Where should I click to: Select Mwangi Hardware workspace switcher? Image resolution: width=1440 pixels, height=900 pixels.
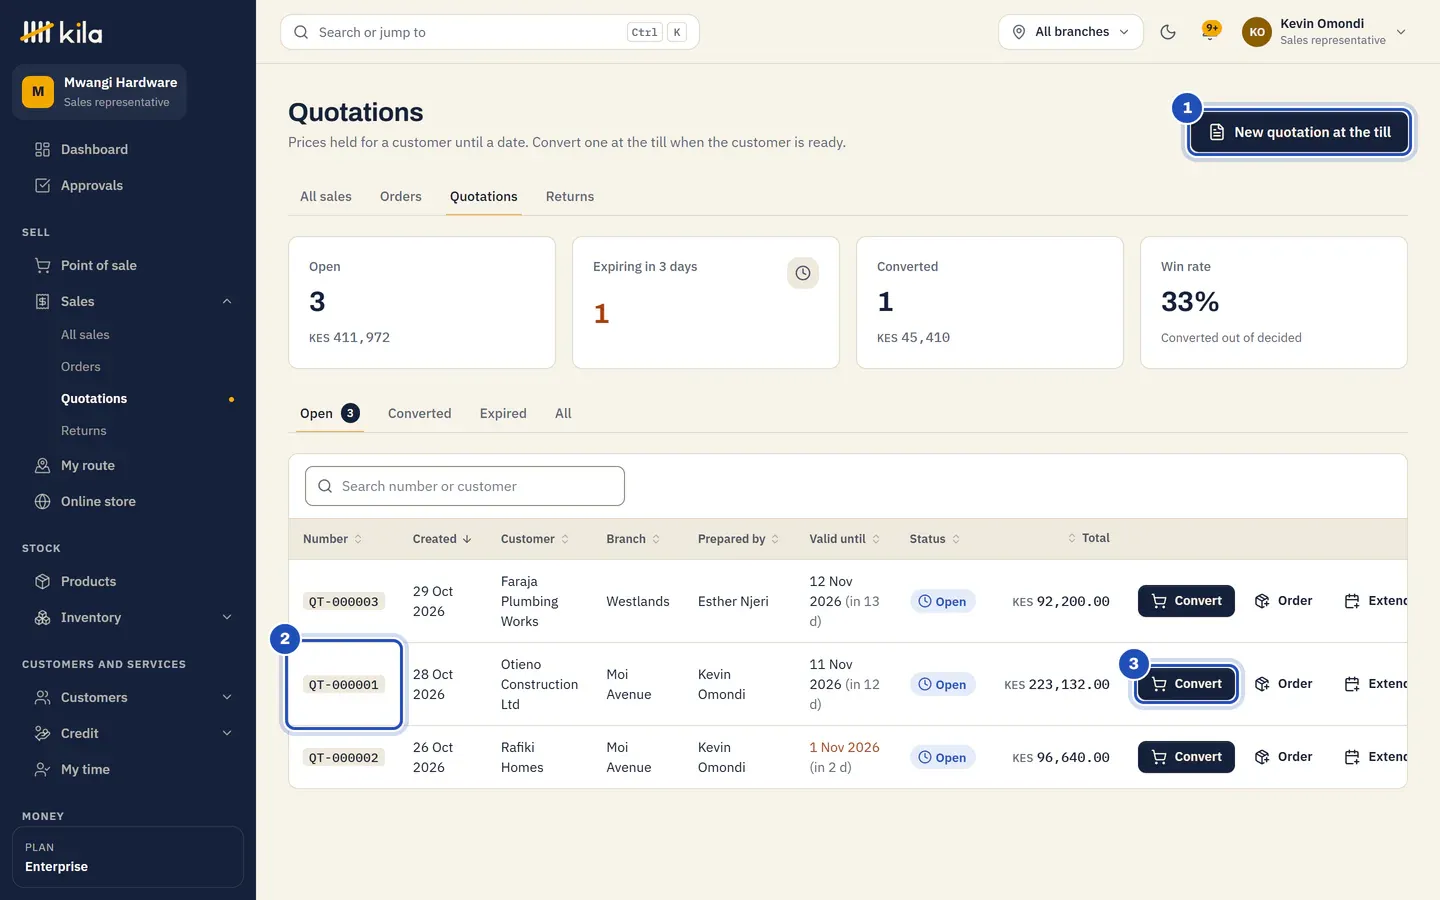[100, 92]
